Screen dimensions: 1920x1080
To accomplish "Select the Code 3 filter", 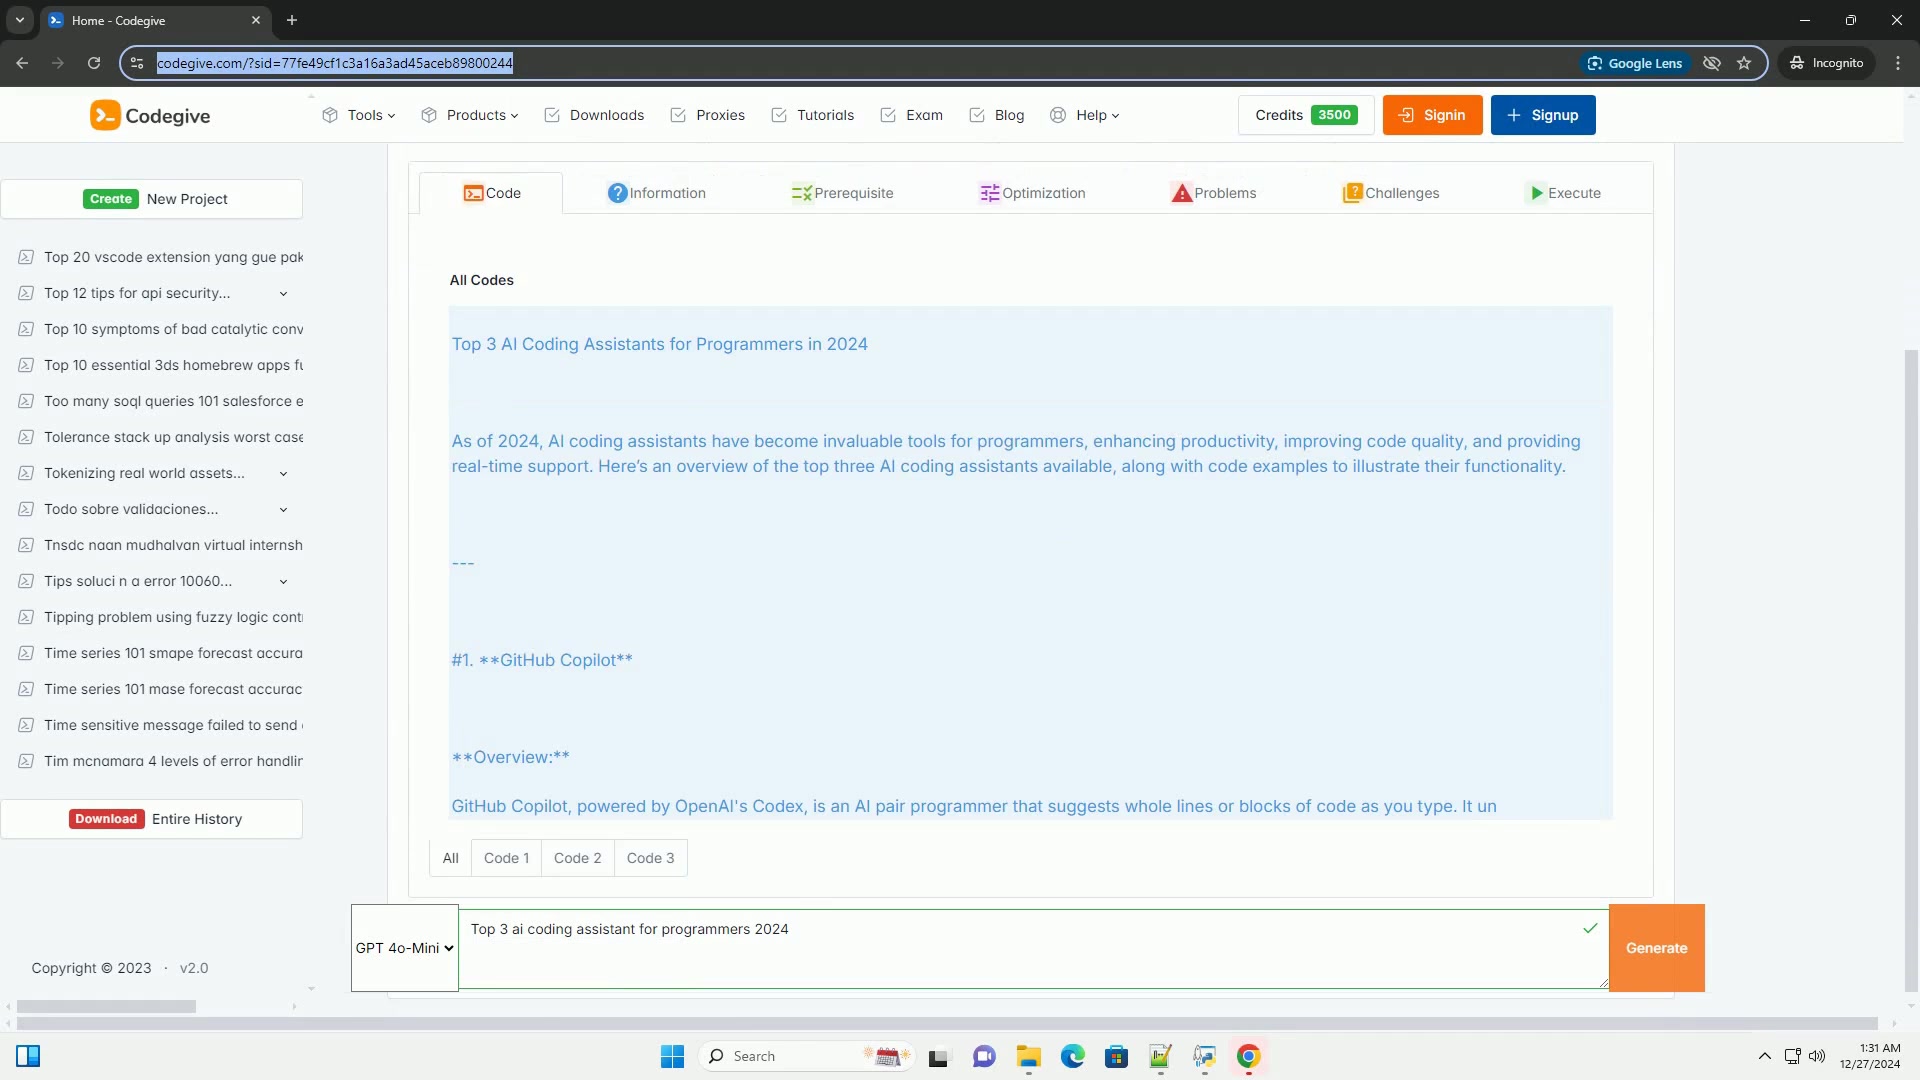I will [650, 858].
